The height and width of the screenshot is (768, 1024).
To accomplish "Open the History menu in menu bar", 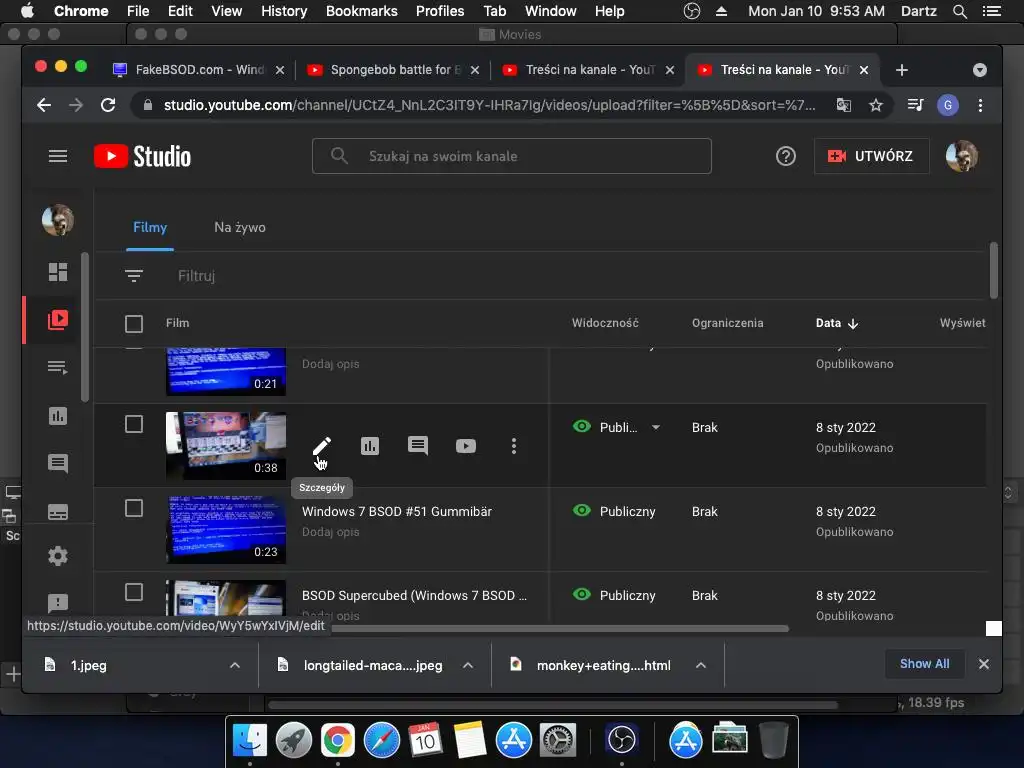I will 284,11.
